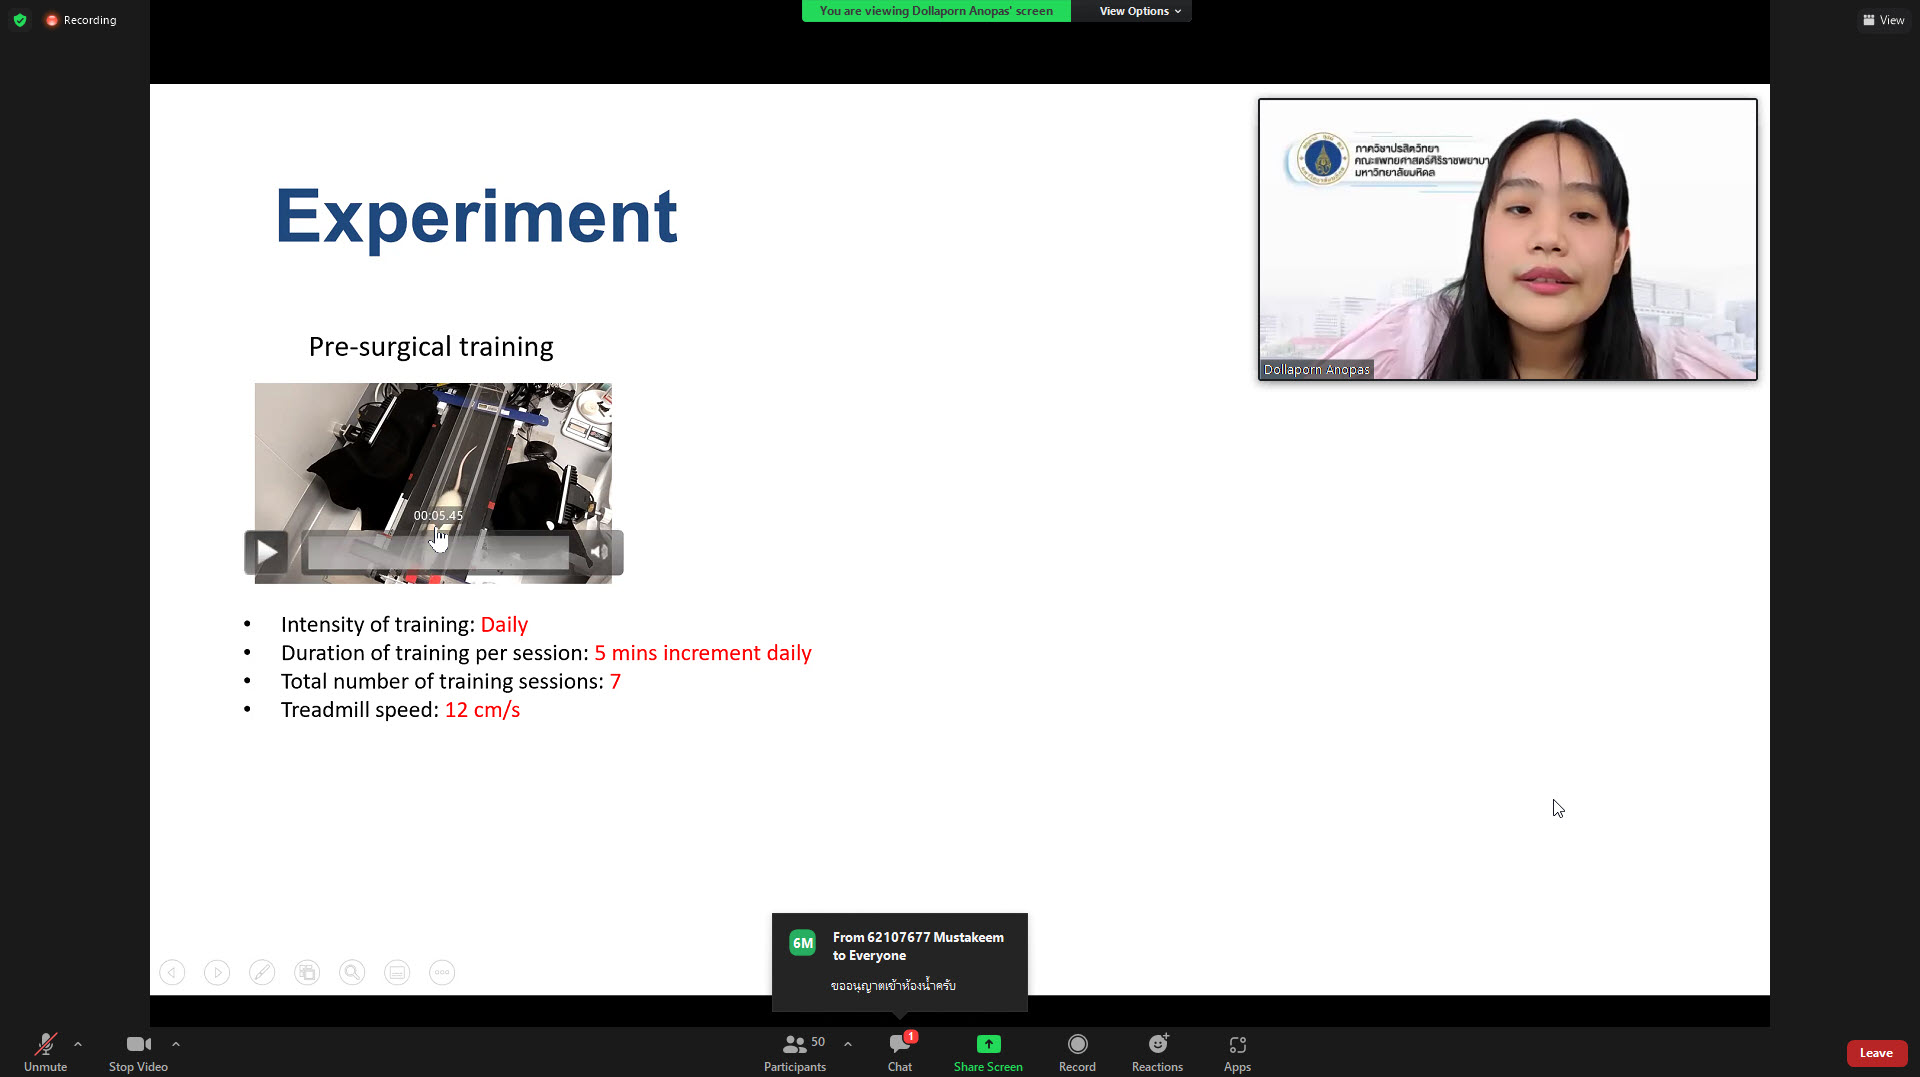Image resolution: width=1920 pixels, height=1077 pixels.
Task: Open the View Options dropdown
Action: click(1139, 11)
